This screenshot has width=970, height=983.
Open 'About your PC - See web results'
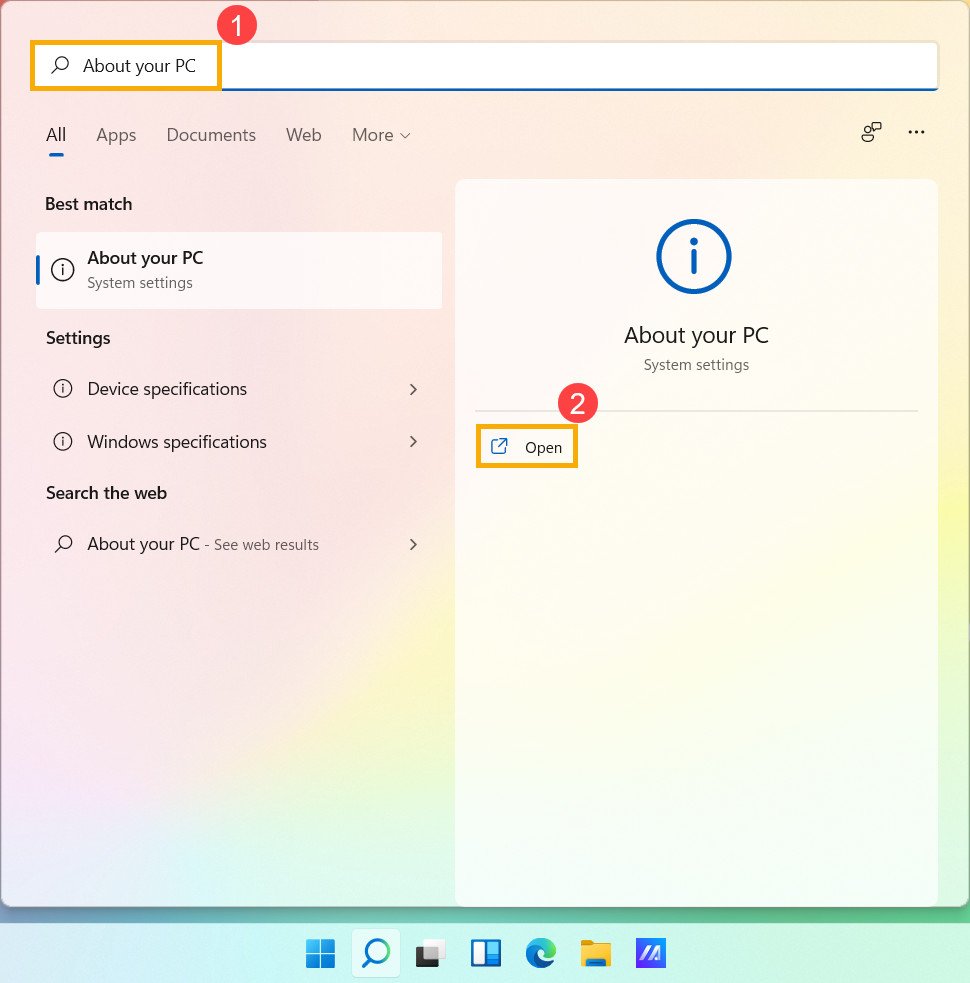click(239, 544)
